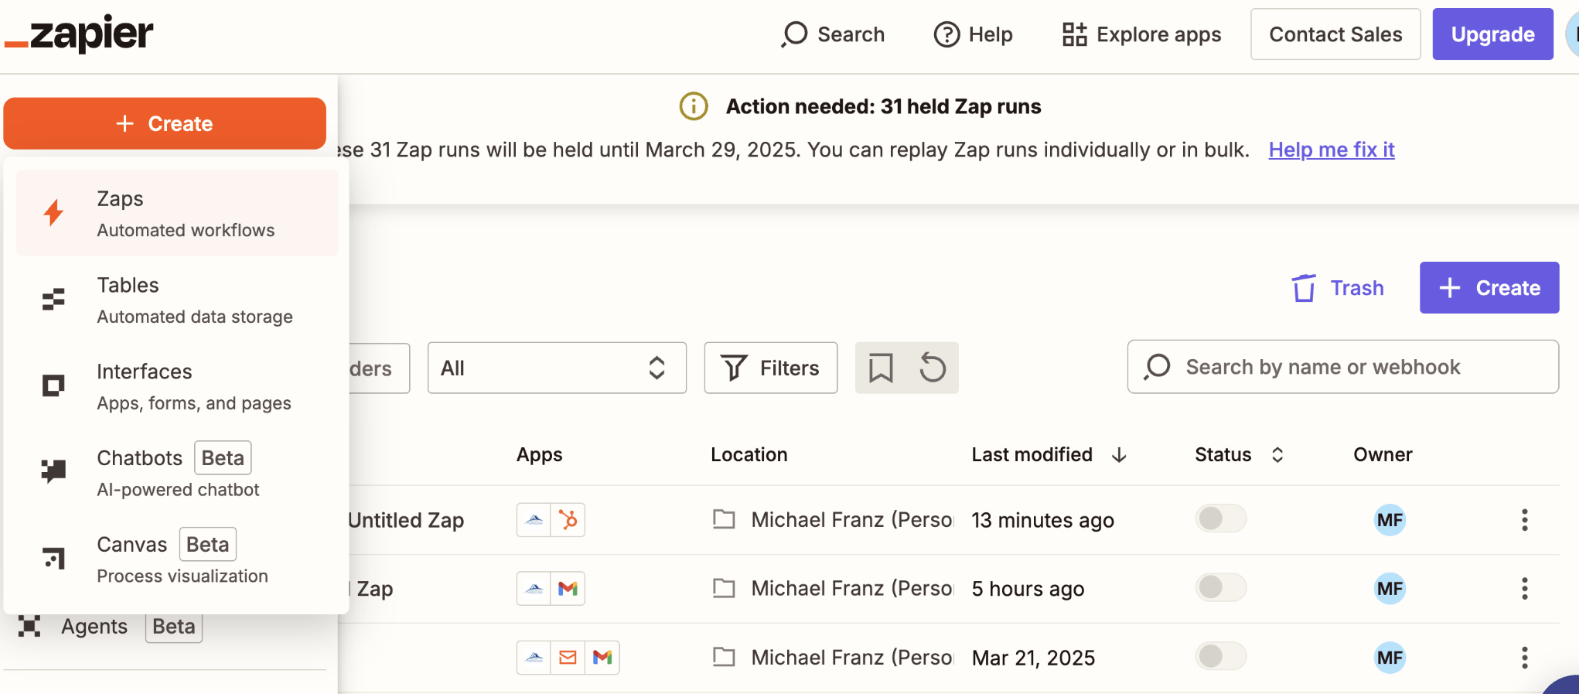Select Chatbots Beta option
The width and height of the screenshot is (1580, 694).
177,472
